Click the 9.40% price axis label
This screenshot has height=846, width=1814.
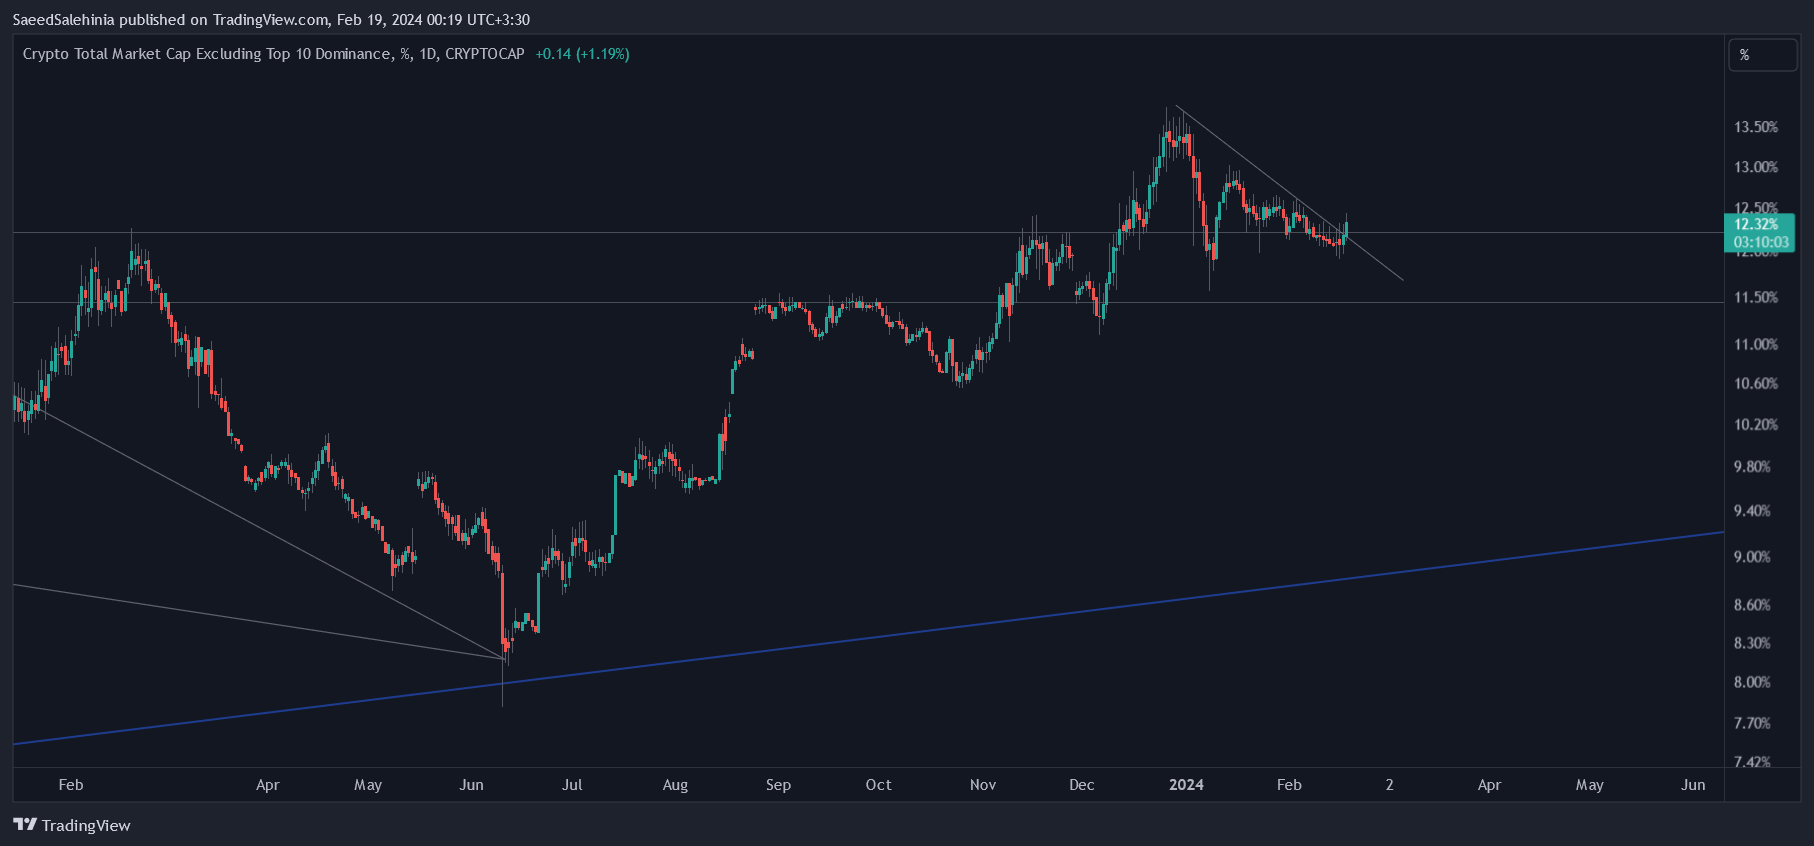pyautogui.click(x=1752, y=511)
